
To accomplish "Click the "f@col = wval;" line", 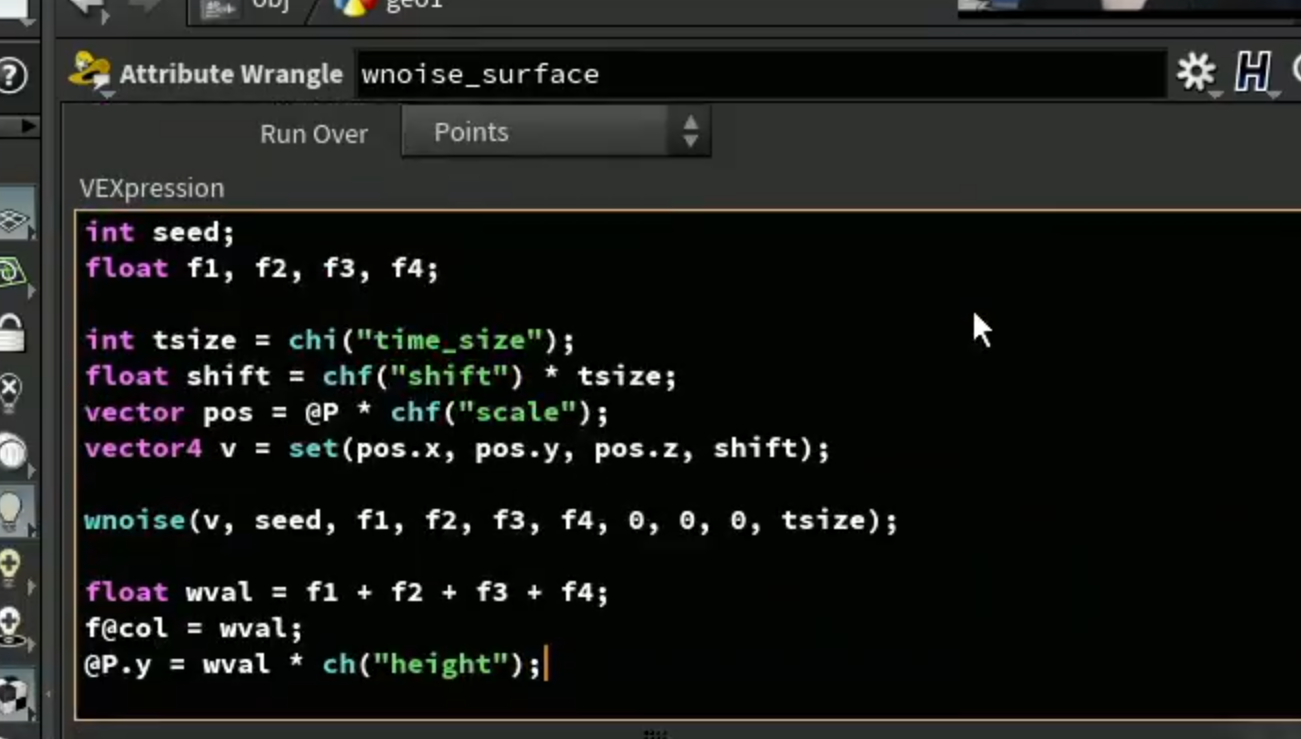I will coord(194,628).
